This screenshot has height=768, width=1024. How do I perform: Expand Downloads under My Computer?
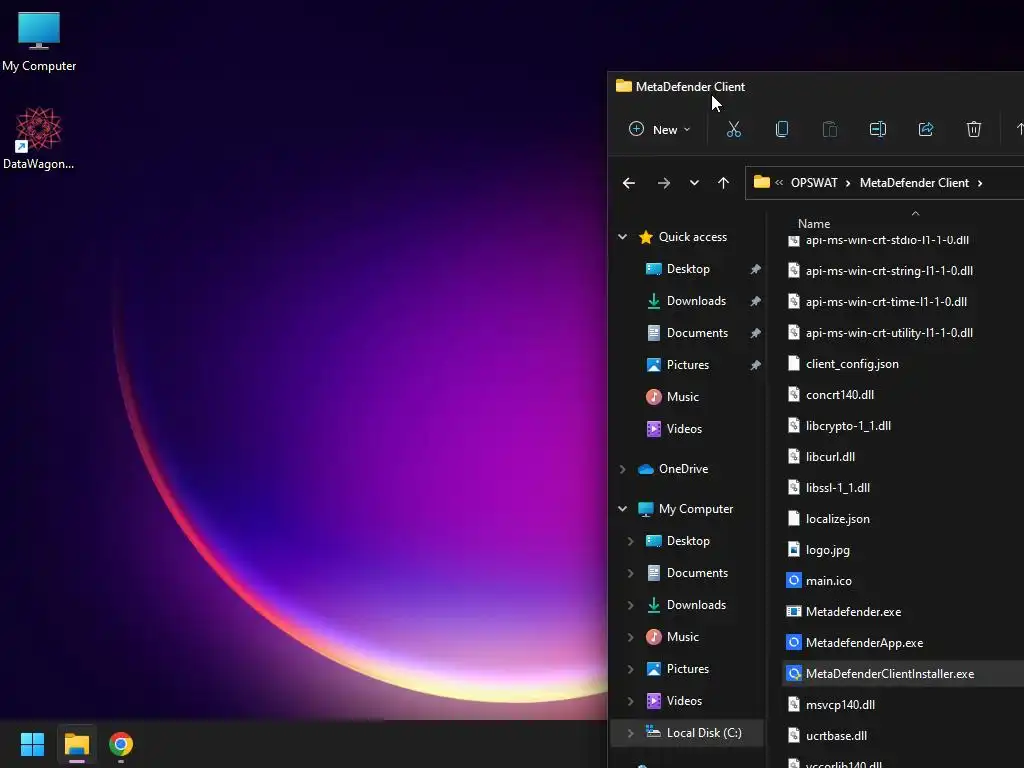pyautogui.click(x=630, y=605)
